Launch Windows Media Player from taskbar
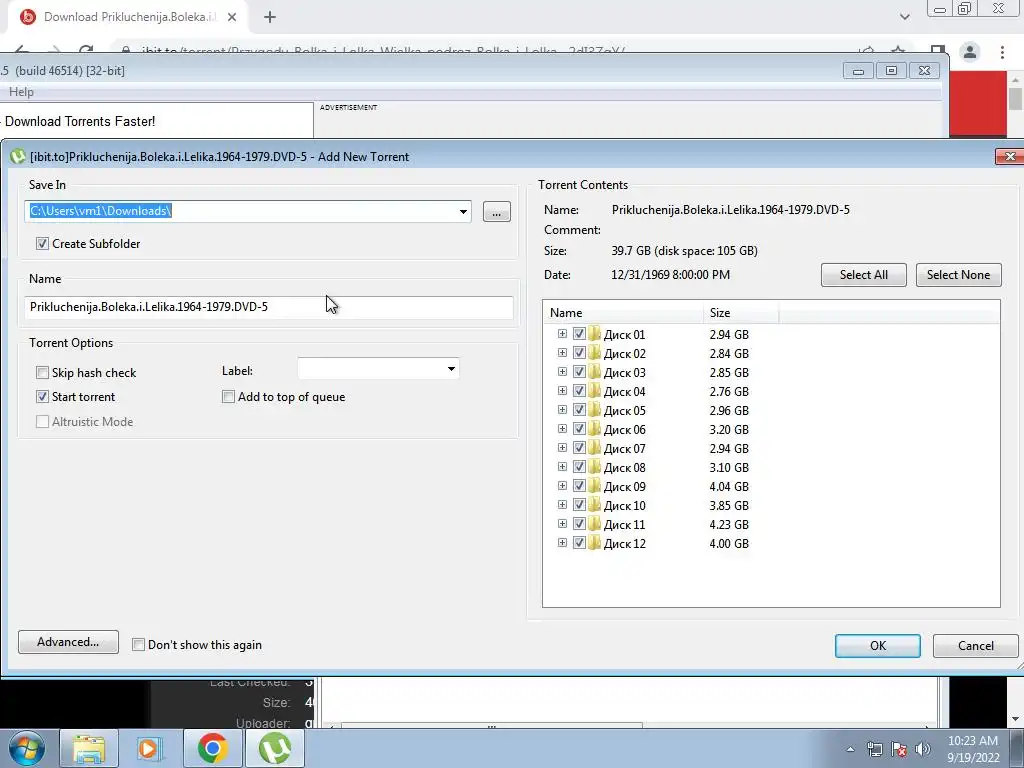This screenshot has height=768, width=1024. pyautogui.click(x=150, y=748)
